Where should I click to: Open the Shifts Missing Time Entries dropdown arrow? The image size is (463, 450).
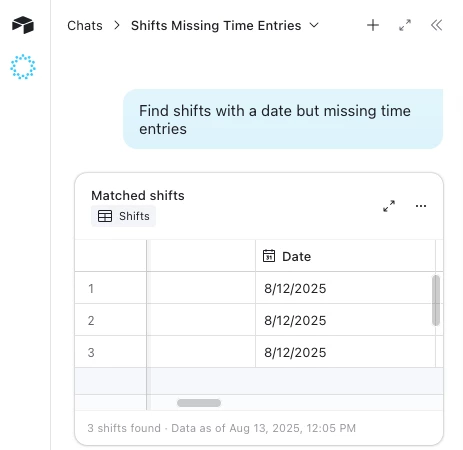[314, 25]
